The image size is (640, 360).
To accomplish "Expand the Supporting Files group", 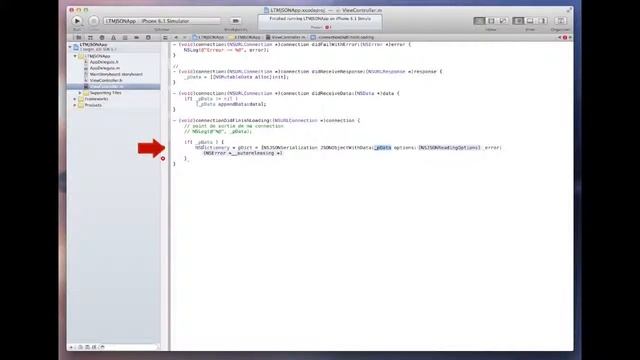I will point(80,93).
